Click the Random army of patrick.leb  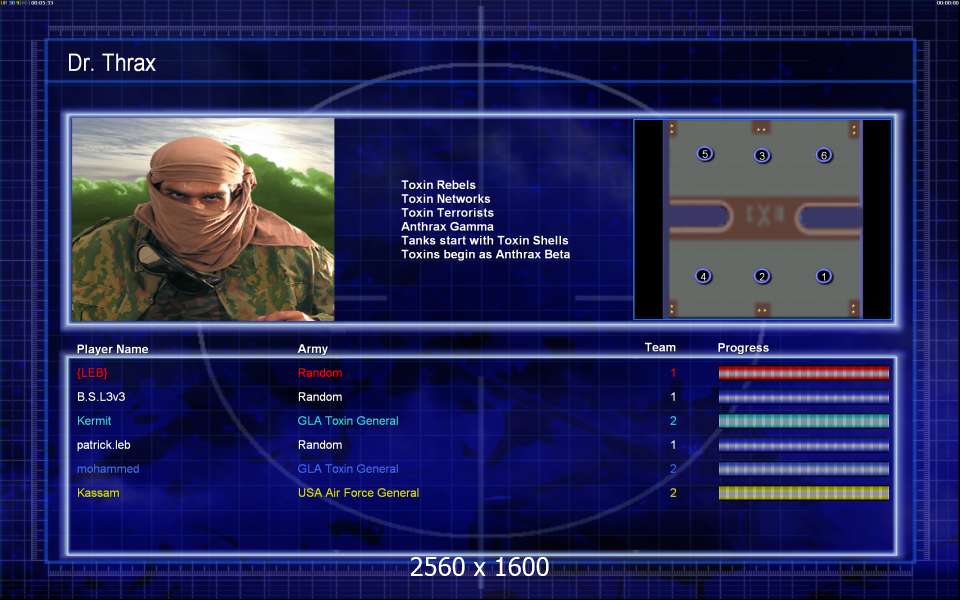coord(320,445)
